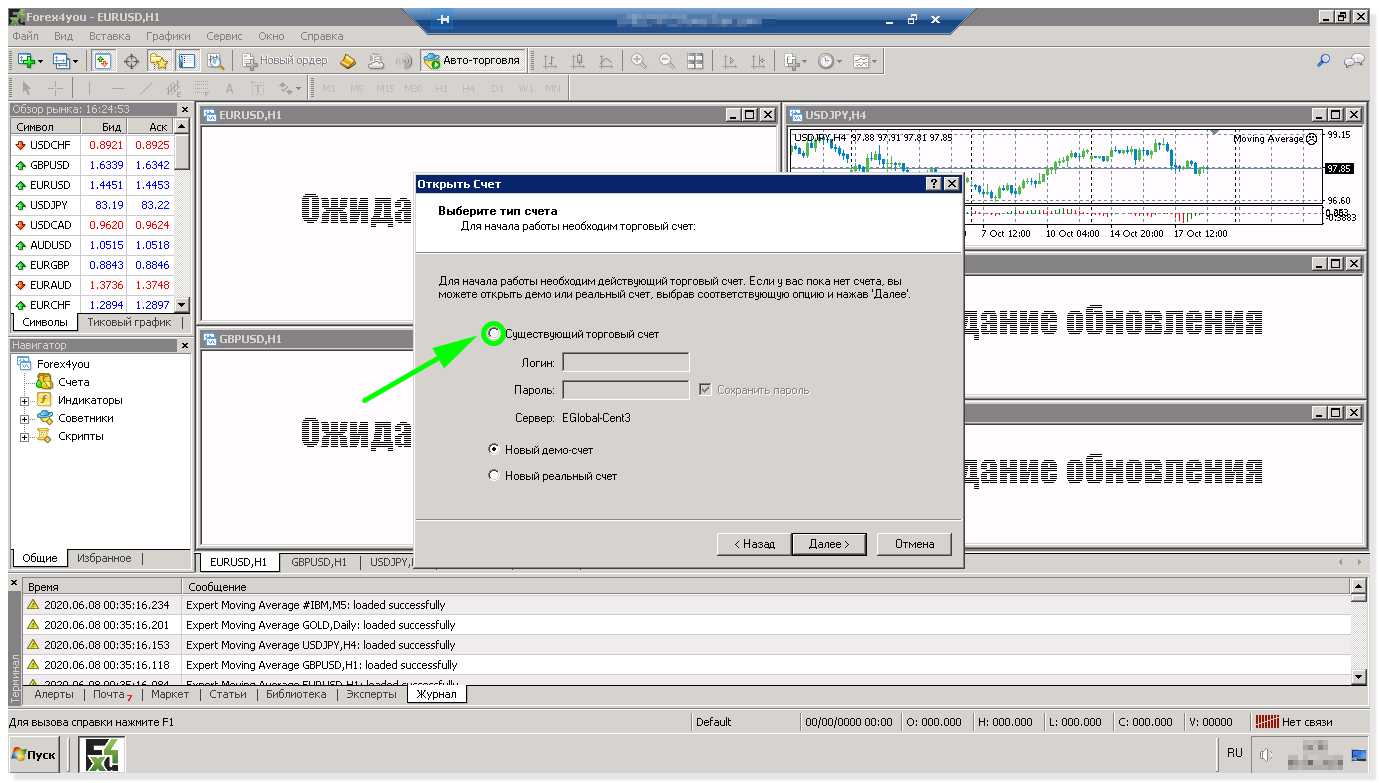Open the chat bubbles icon at top right
Viewport: 1379px width, 783px height.
point(1354,61)
